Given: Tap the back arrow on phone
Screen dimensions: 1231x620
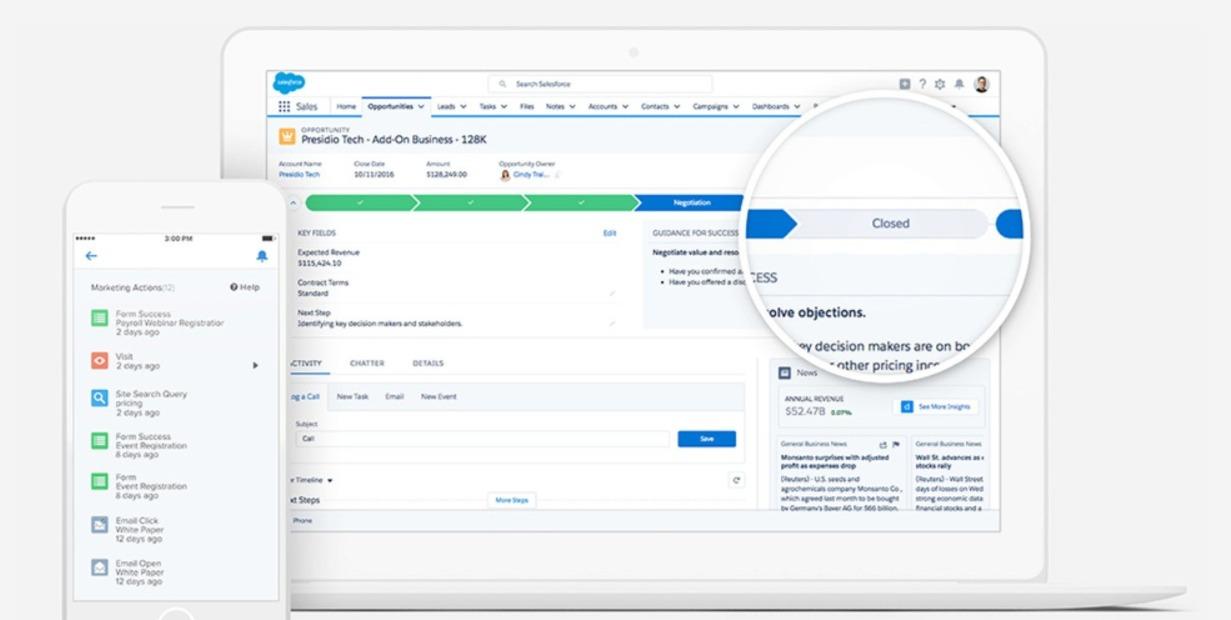Looking at the screenshot, I should [91, 256].
